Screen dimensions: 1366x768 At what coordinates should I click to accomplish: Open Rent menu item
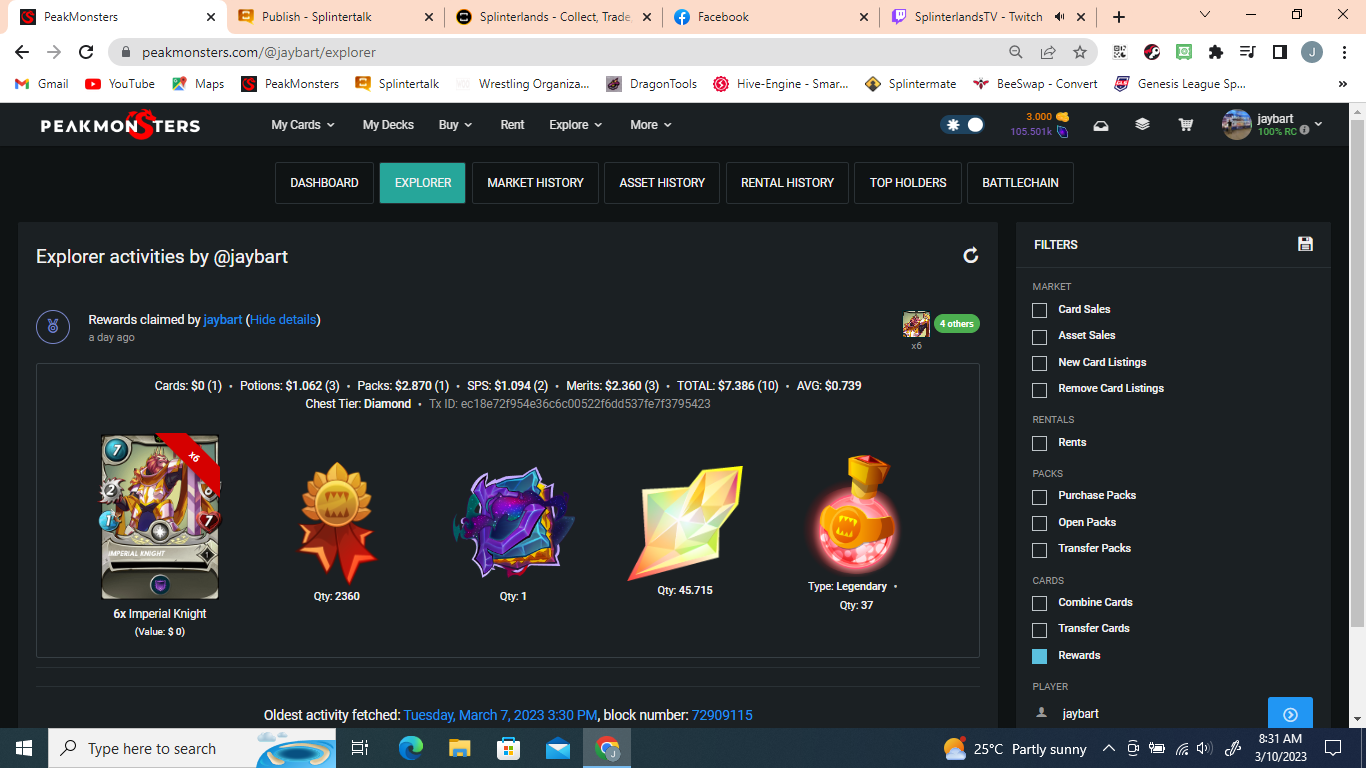pos(512,125)
